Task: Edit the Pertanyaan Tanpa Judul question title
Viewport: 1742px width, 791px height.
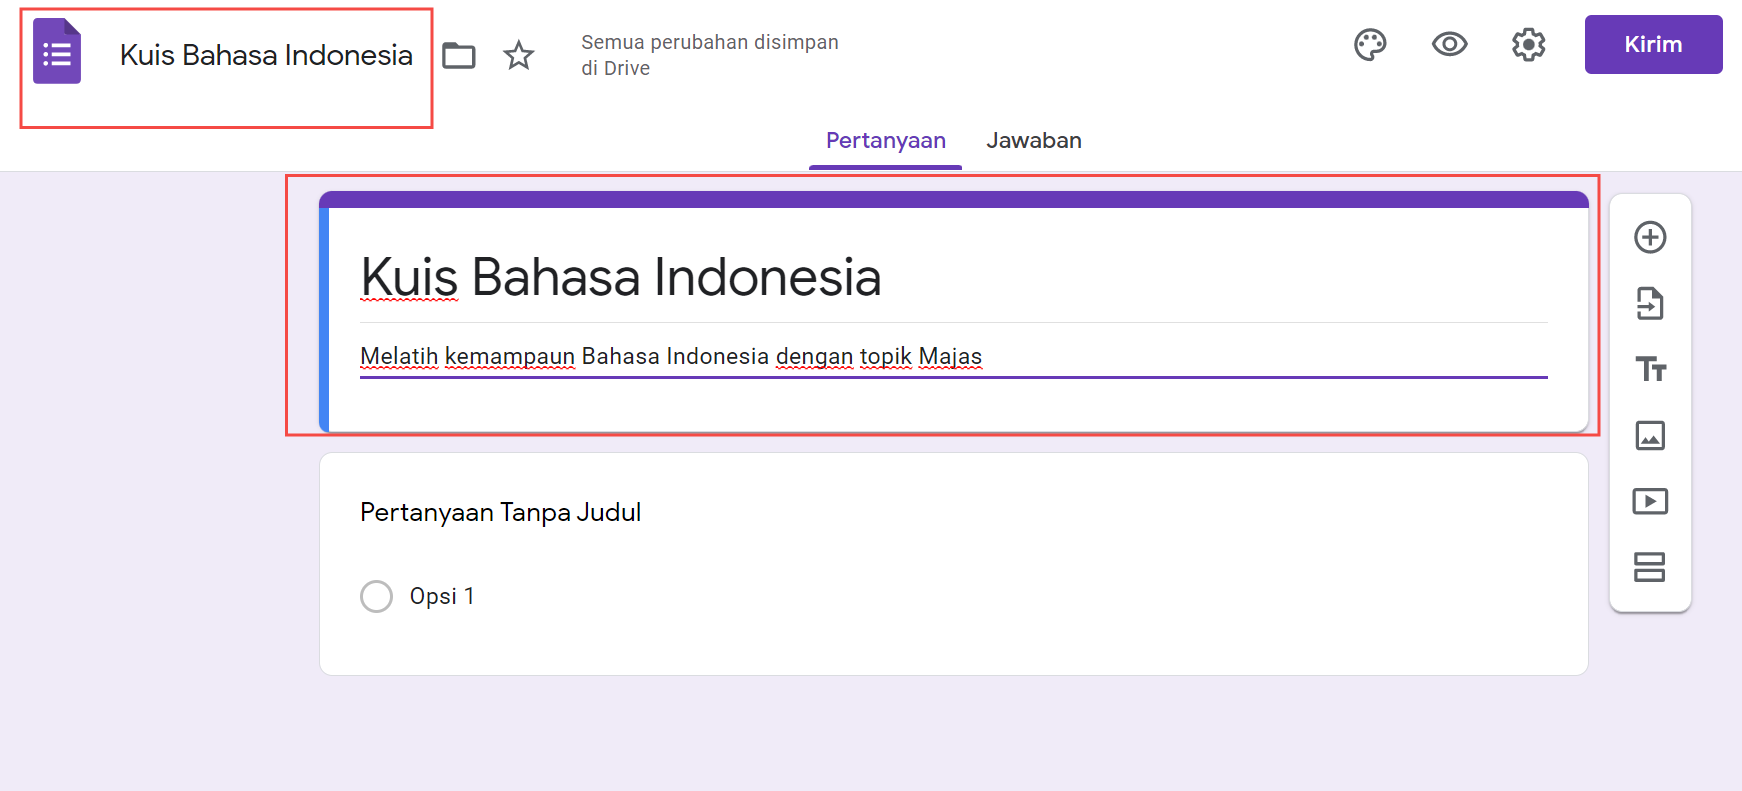Action: click(x=500, y=513)
